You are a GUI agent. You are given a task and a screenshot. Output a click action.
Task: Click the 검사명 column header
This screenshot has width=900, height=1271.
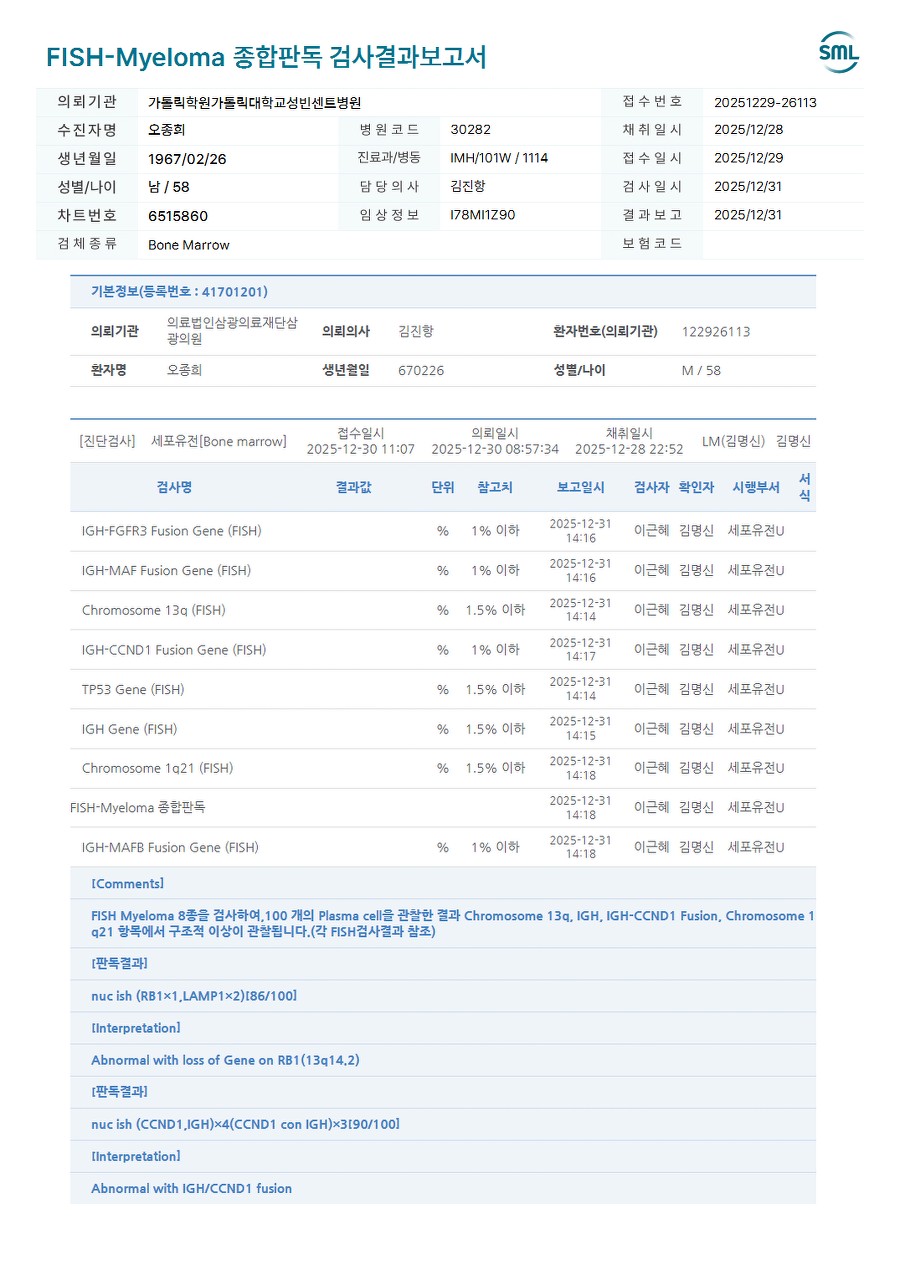[174, 487]
